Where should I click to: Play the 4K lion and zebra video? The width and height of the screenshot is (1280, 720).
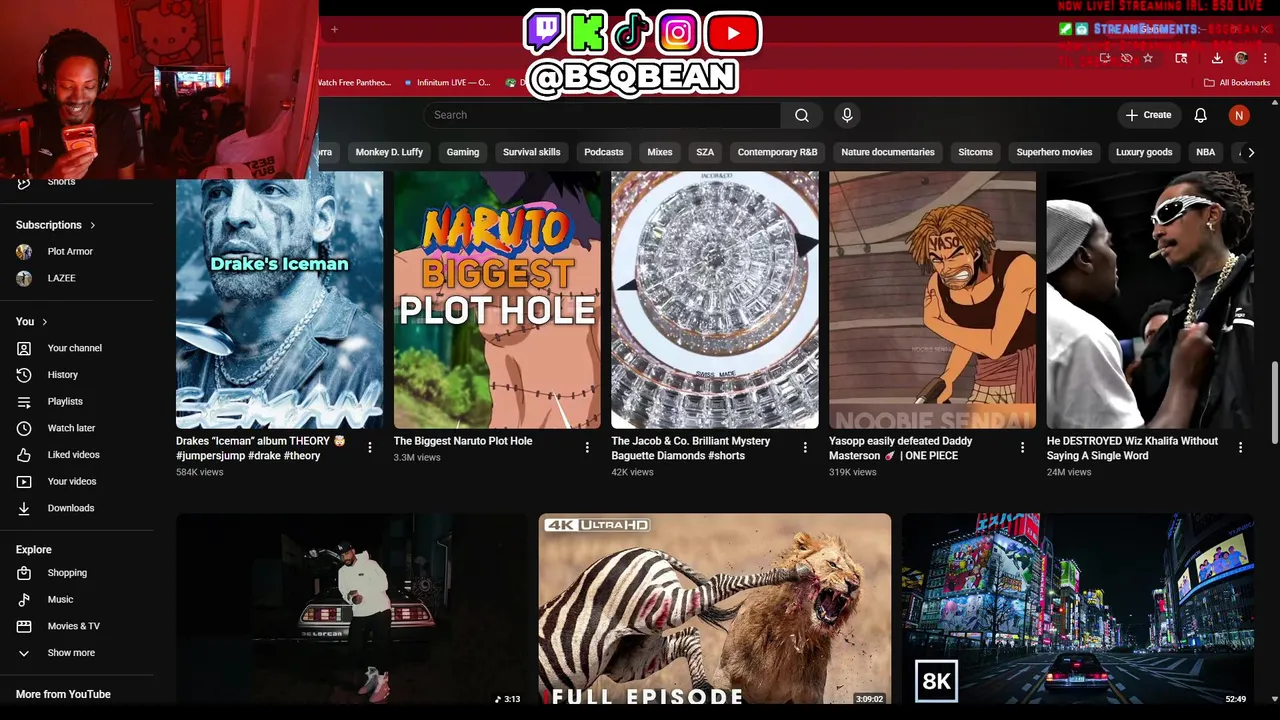tap(715, 609)
